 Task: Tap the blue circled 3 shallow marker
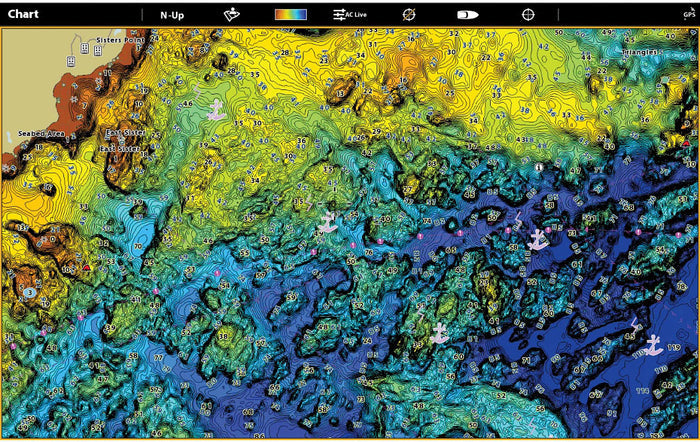29,293
